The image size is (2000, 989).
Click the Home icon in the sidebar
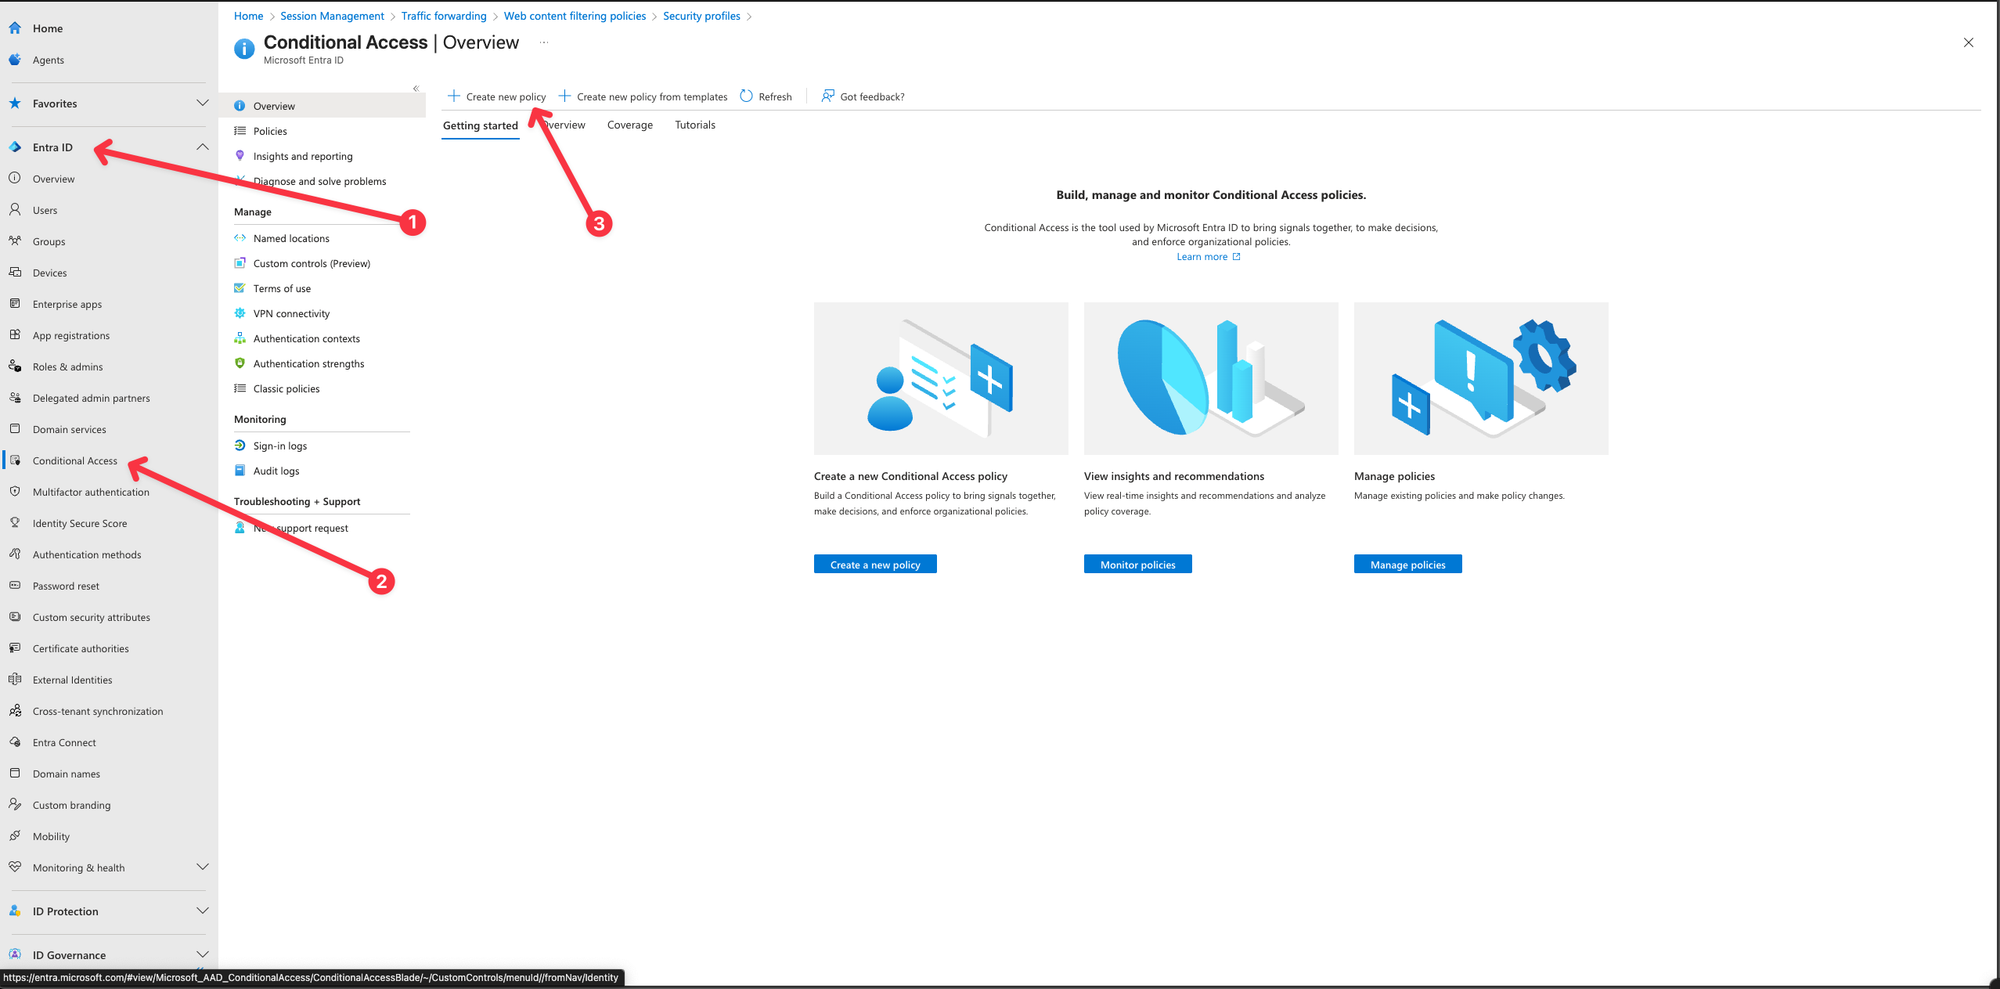pos(15,28)
